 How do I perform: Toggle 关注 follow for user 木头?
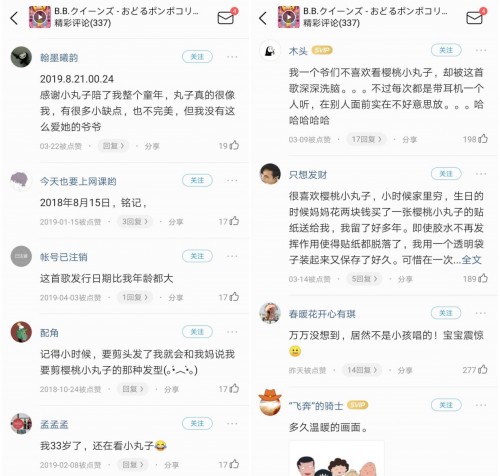[x=446, y=50]
